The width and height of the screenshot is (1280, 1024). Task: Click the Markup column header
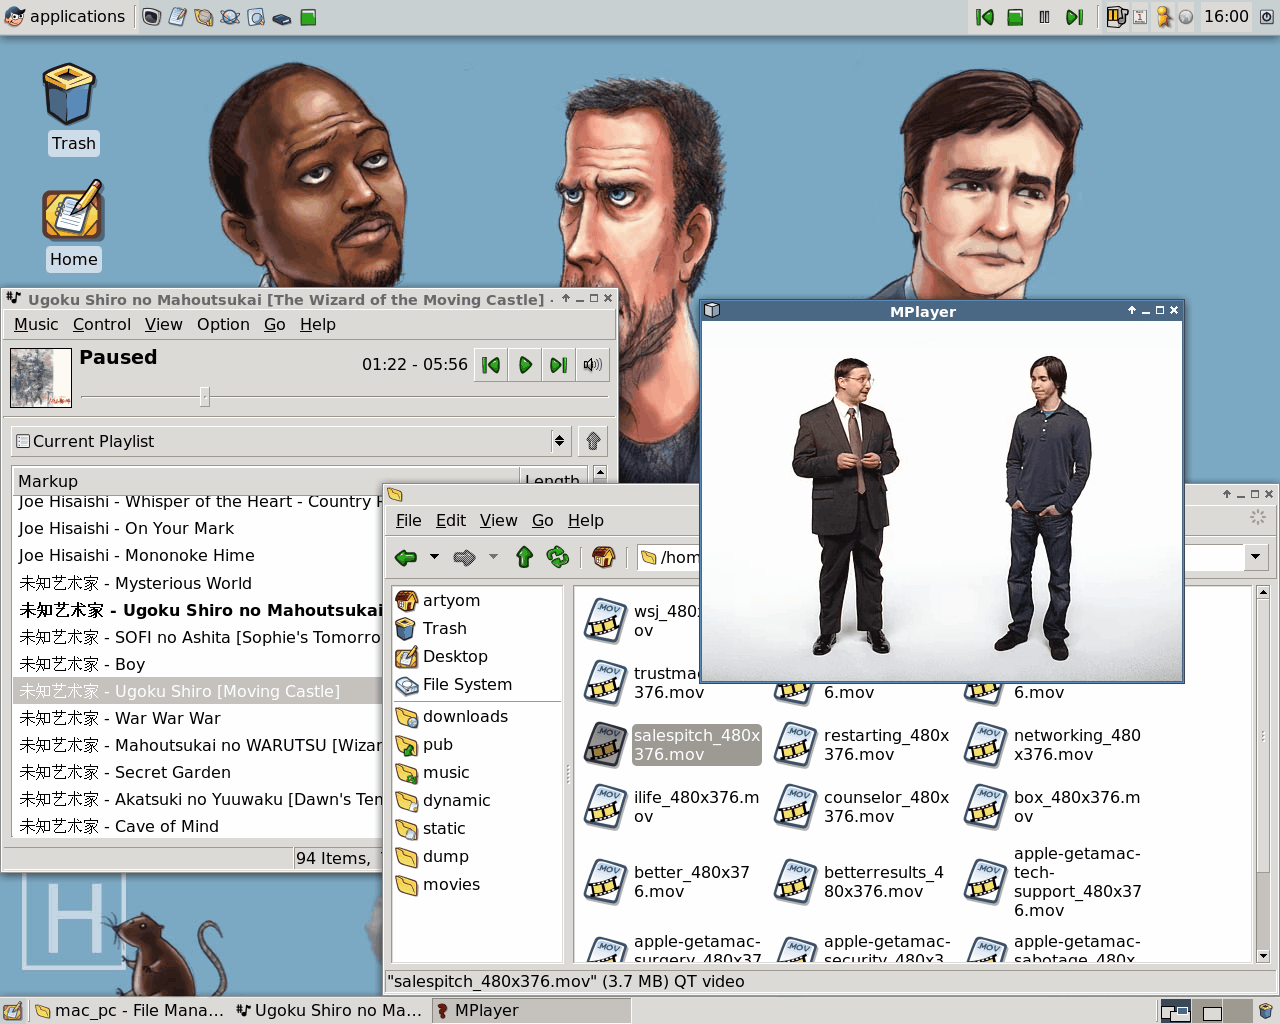coord(265,479)
